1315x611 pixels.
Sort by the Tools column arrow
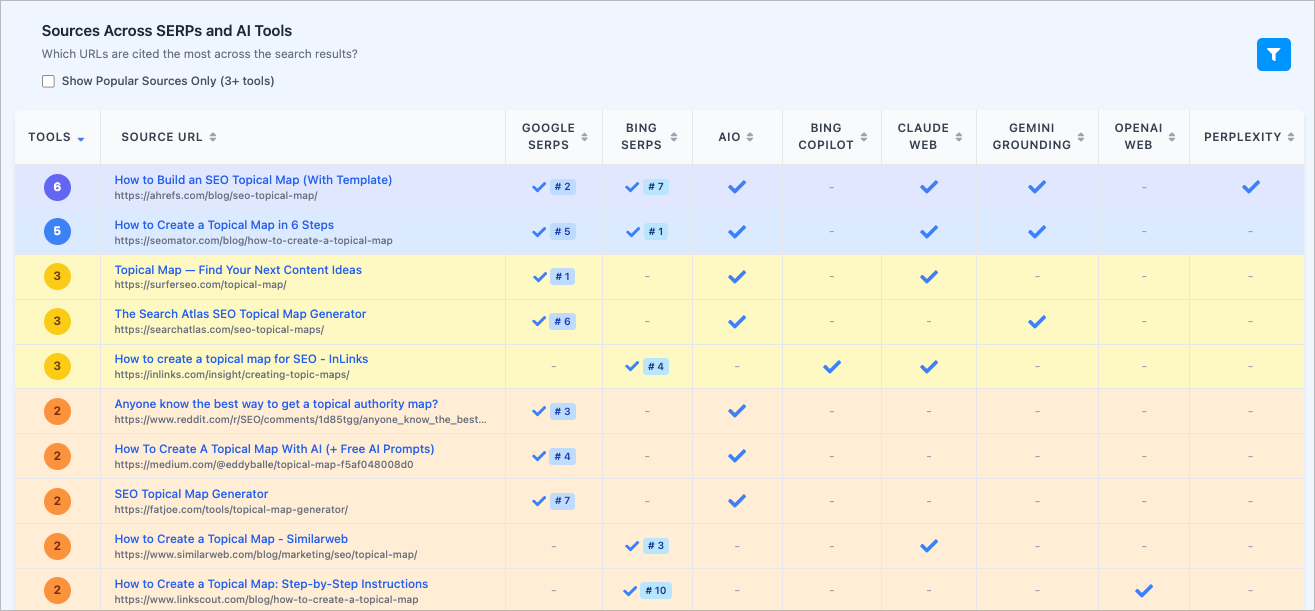81,138
